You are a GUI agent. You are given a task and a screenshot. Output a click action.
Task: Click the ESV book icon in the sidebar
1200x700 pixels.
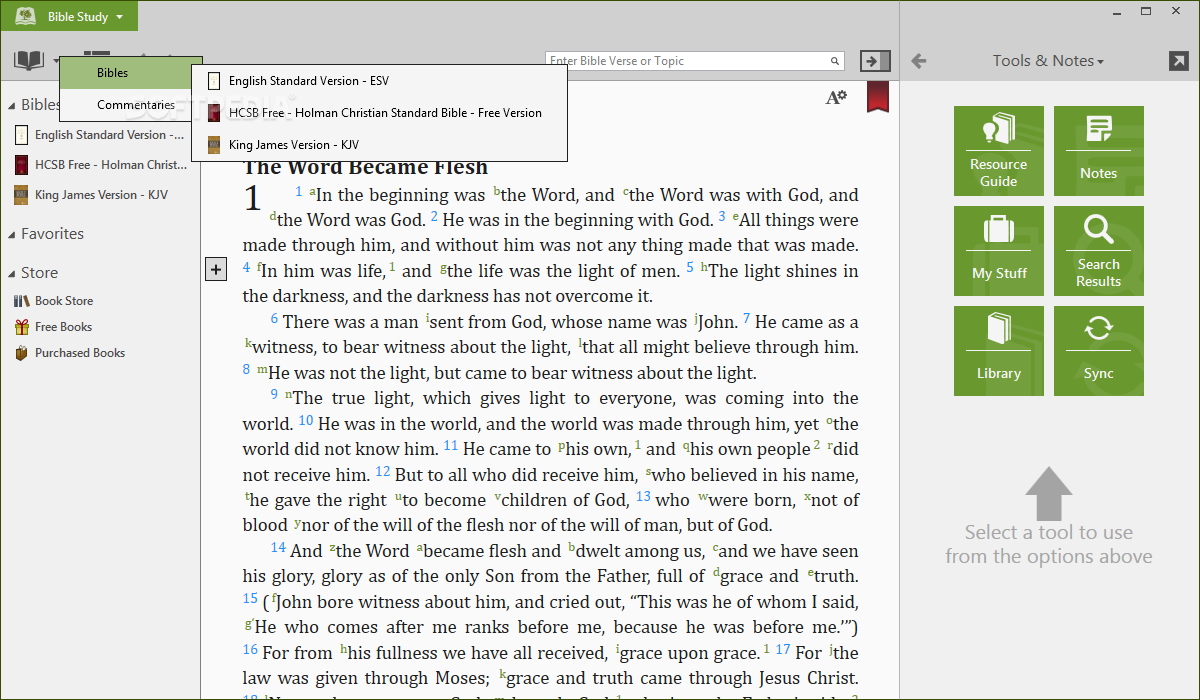tap(21, 134)
